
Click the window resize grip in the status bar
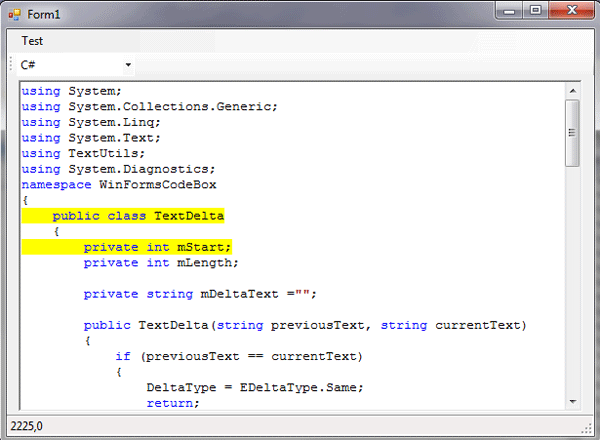point(586,429)
